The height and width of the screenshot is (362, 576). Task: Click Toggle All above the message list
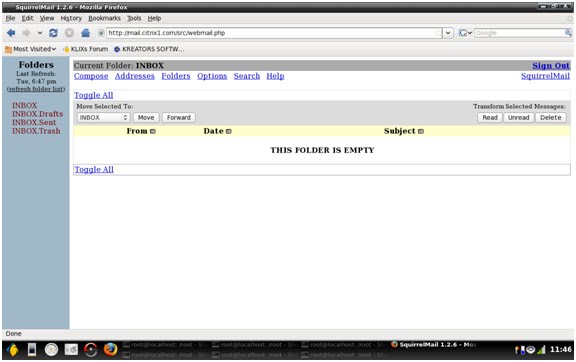pyautogui.click(x=94, y=95)
